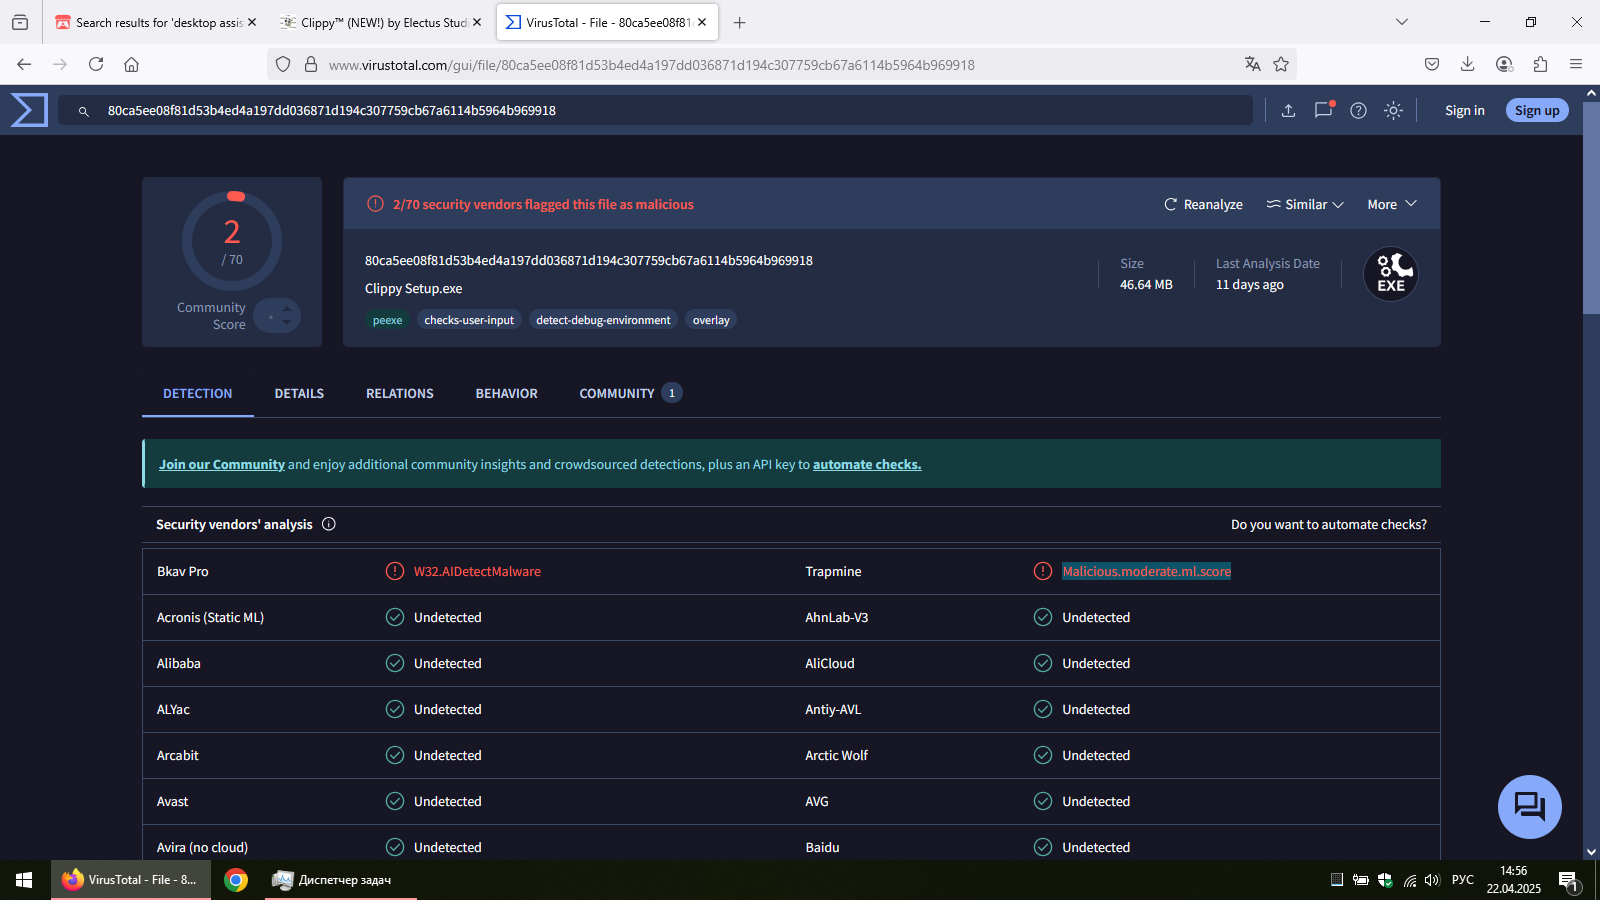This screenshot has width=1600, height=900.
Task: Expand the Similar dropdown
Action: pyautogui.click(x=1305, y=204)
